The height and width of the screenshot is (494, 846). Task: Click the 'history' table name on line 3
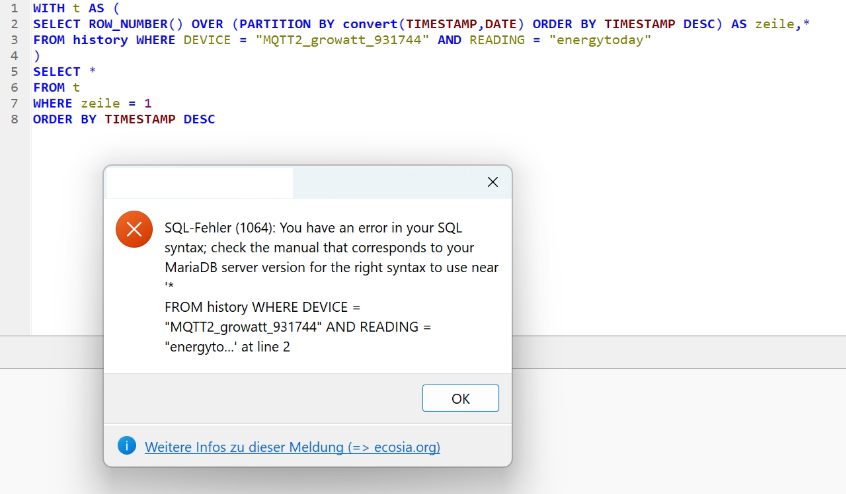[x=100, y=40]
